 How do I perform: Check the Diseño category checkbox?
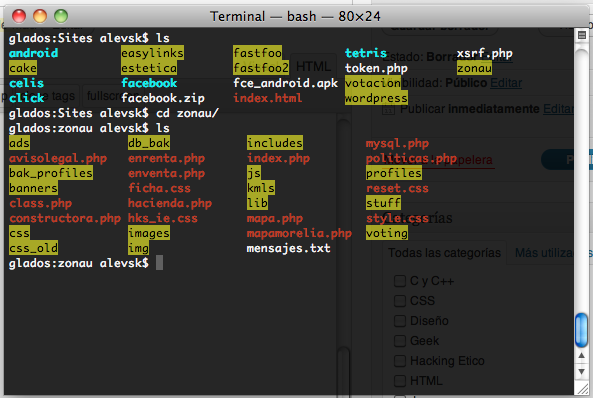[400, 321]
